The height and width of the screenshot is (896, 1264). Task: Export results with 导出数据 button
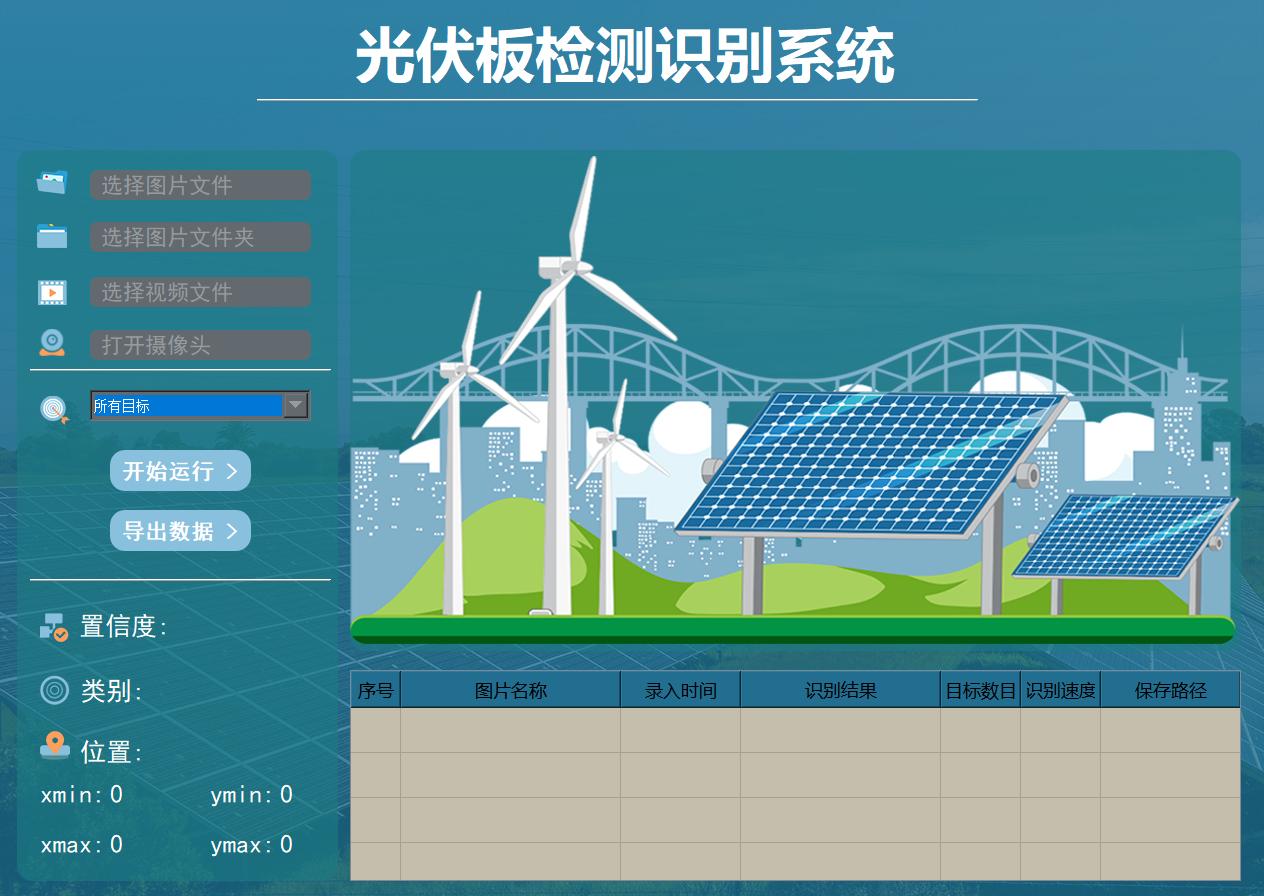pyautogui.click(x=180, y=531)
